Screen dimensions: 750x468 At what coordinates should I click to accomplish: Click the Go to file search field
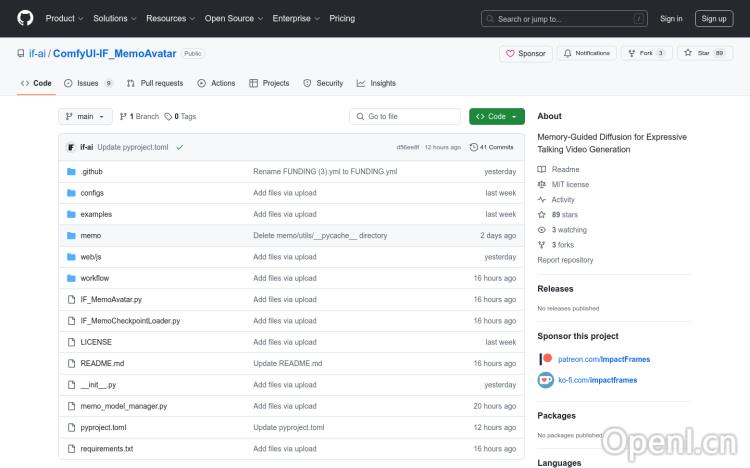click(x=404, y=116)
